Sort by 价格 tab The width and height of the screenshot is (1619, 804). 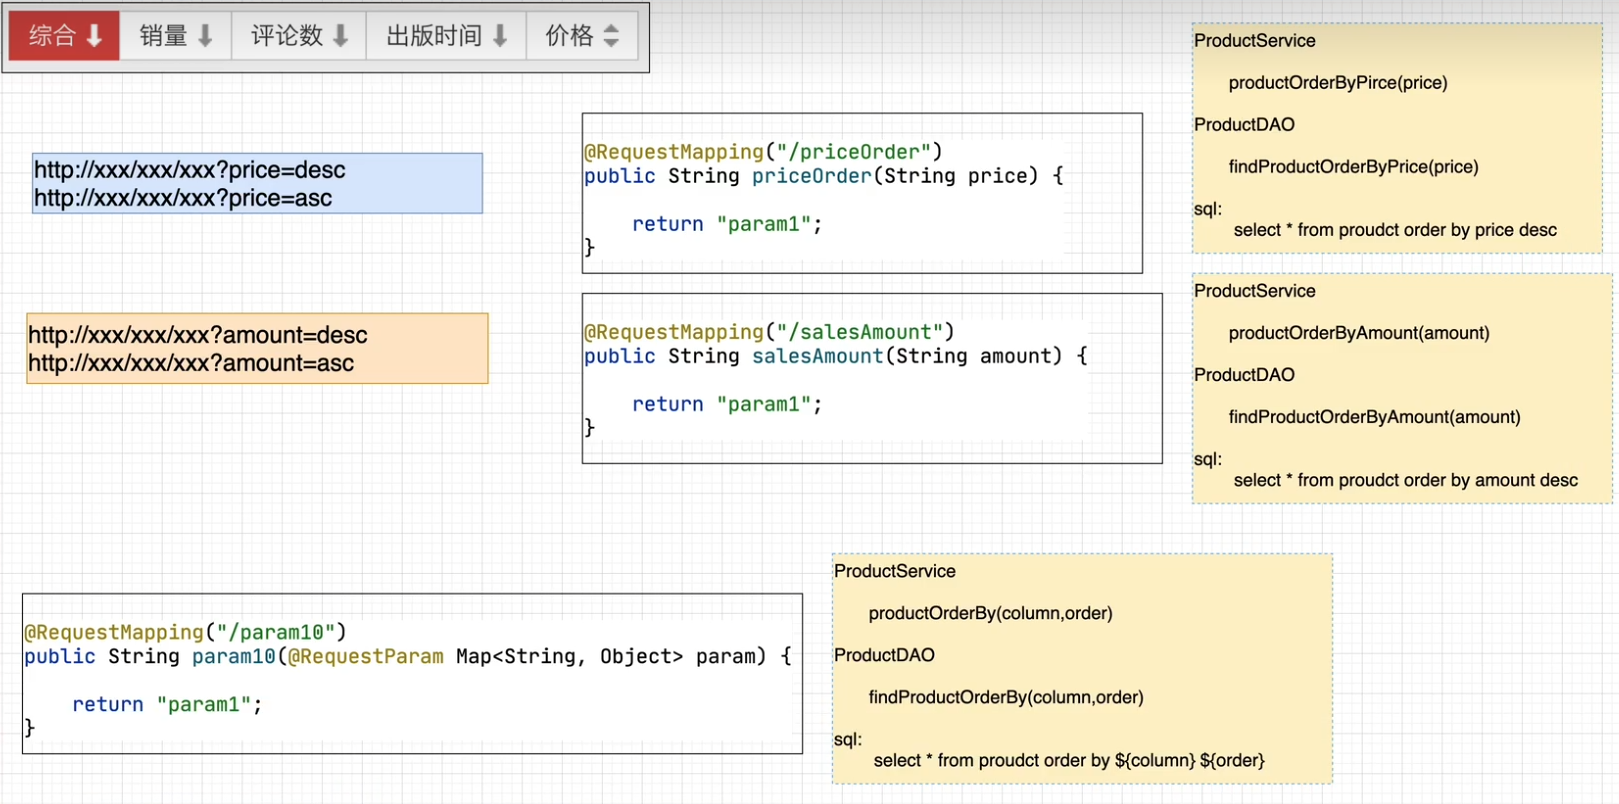coord(582,36)
